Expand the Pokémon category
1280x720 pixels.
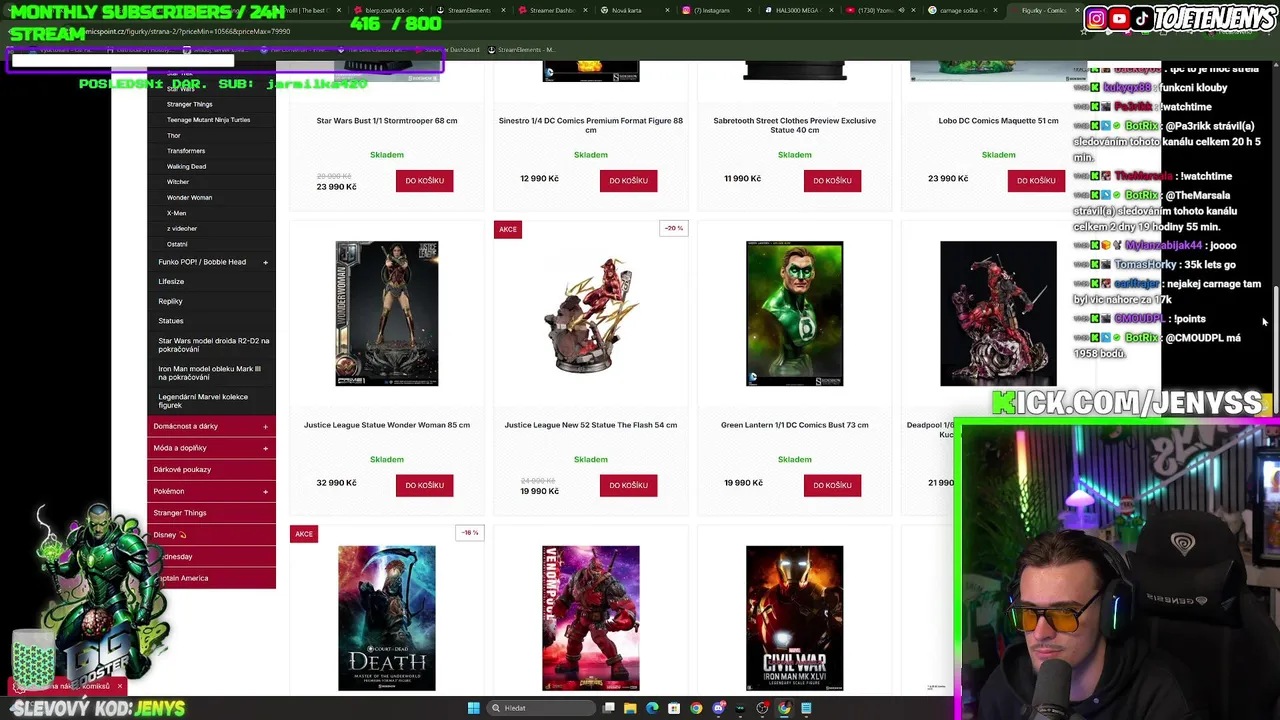coord(265,491)
